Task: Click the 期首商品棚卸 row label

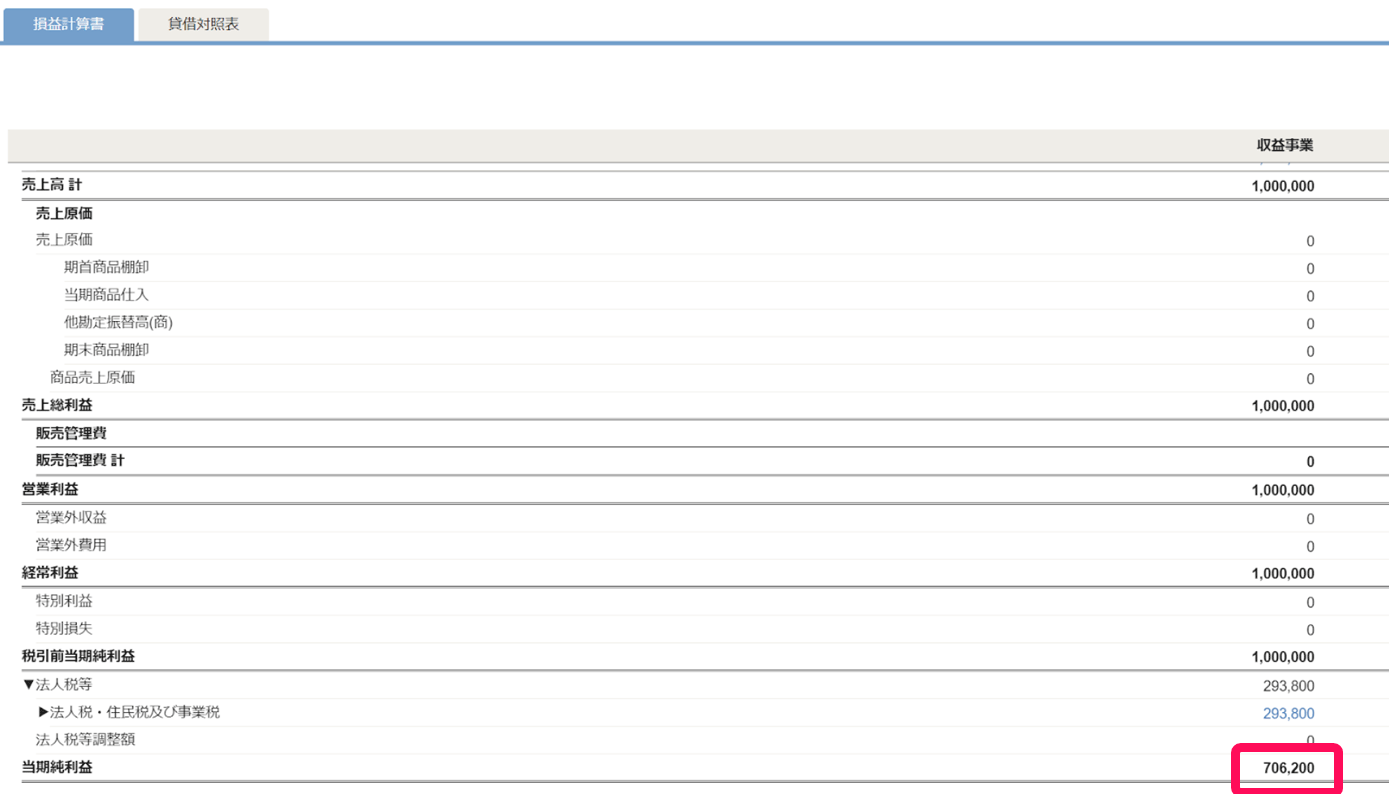Action: click(106, 267)
